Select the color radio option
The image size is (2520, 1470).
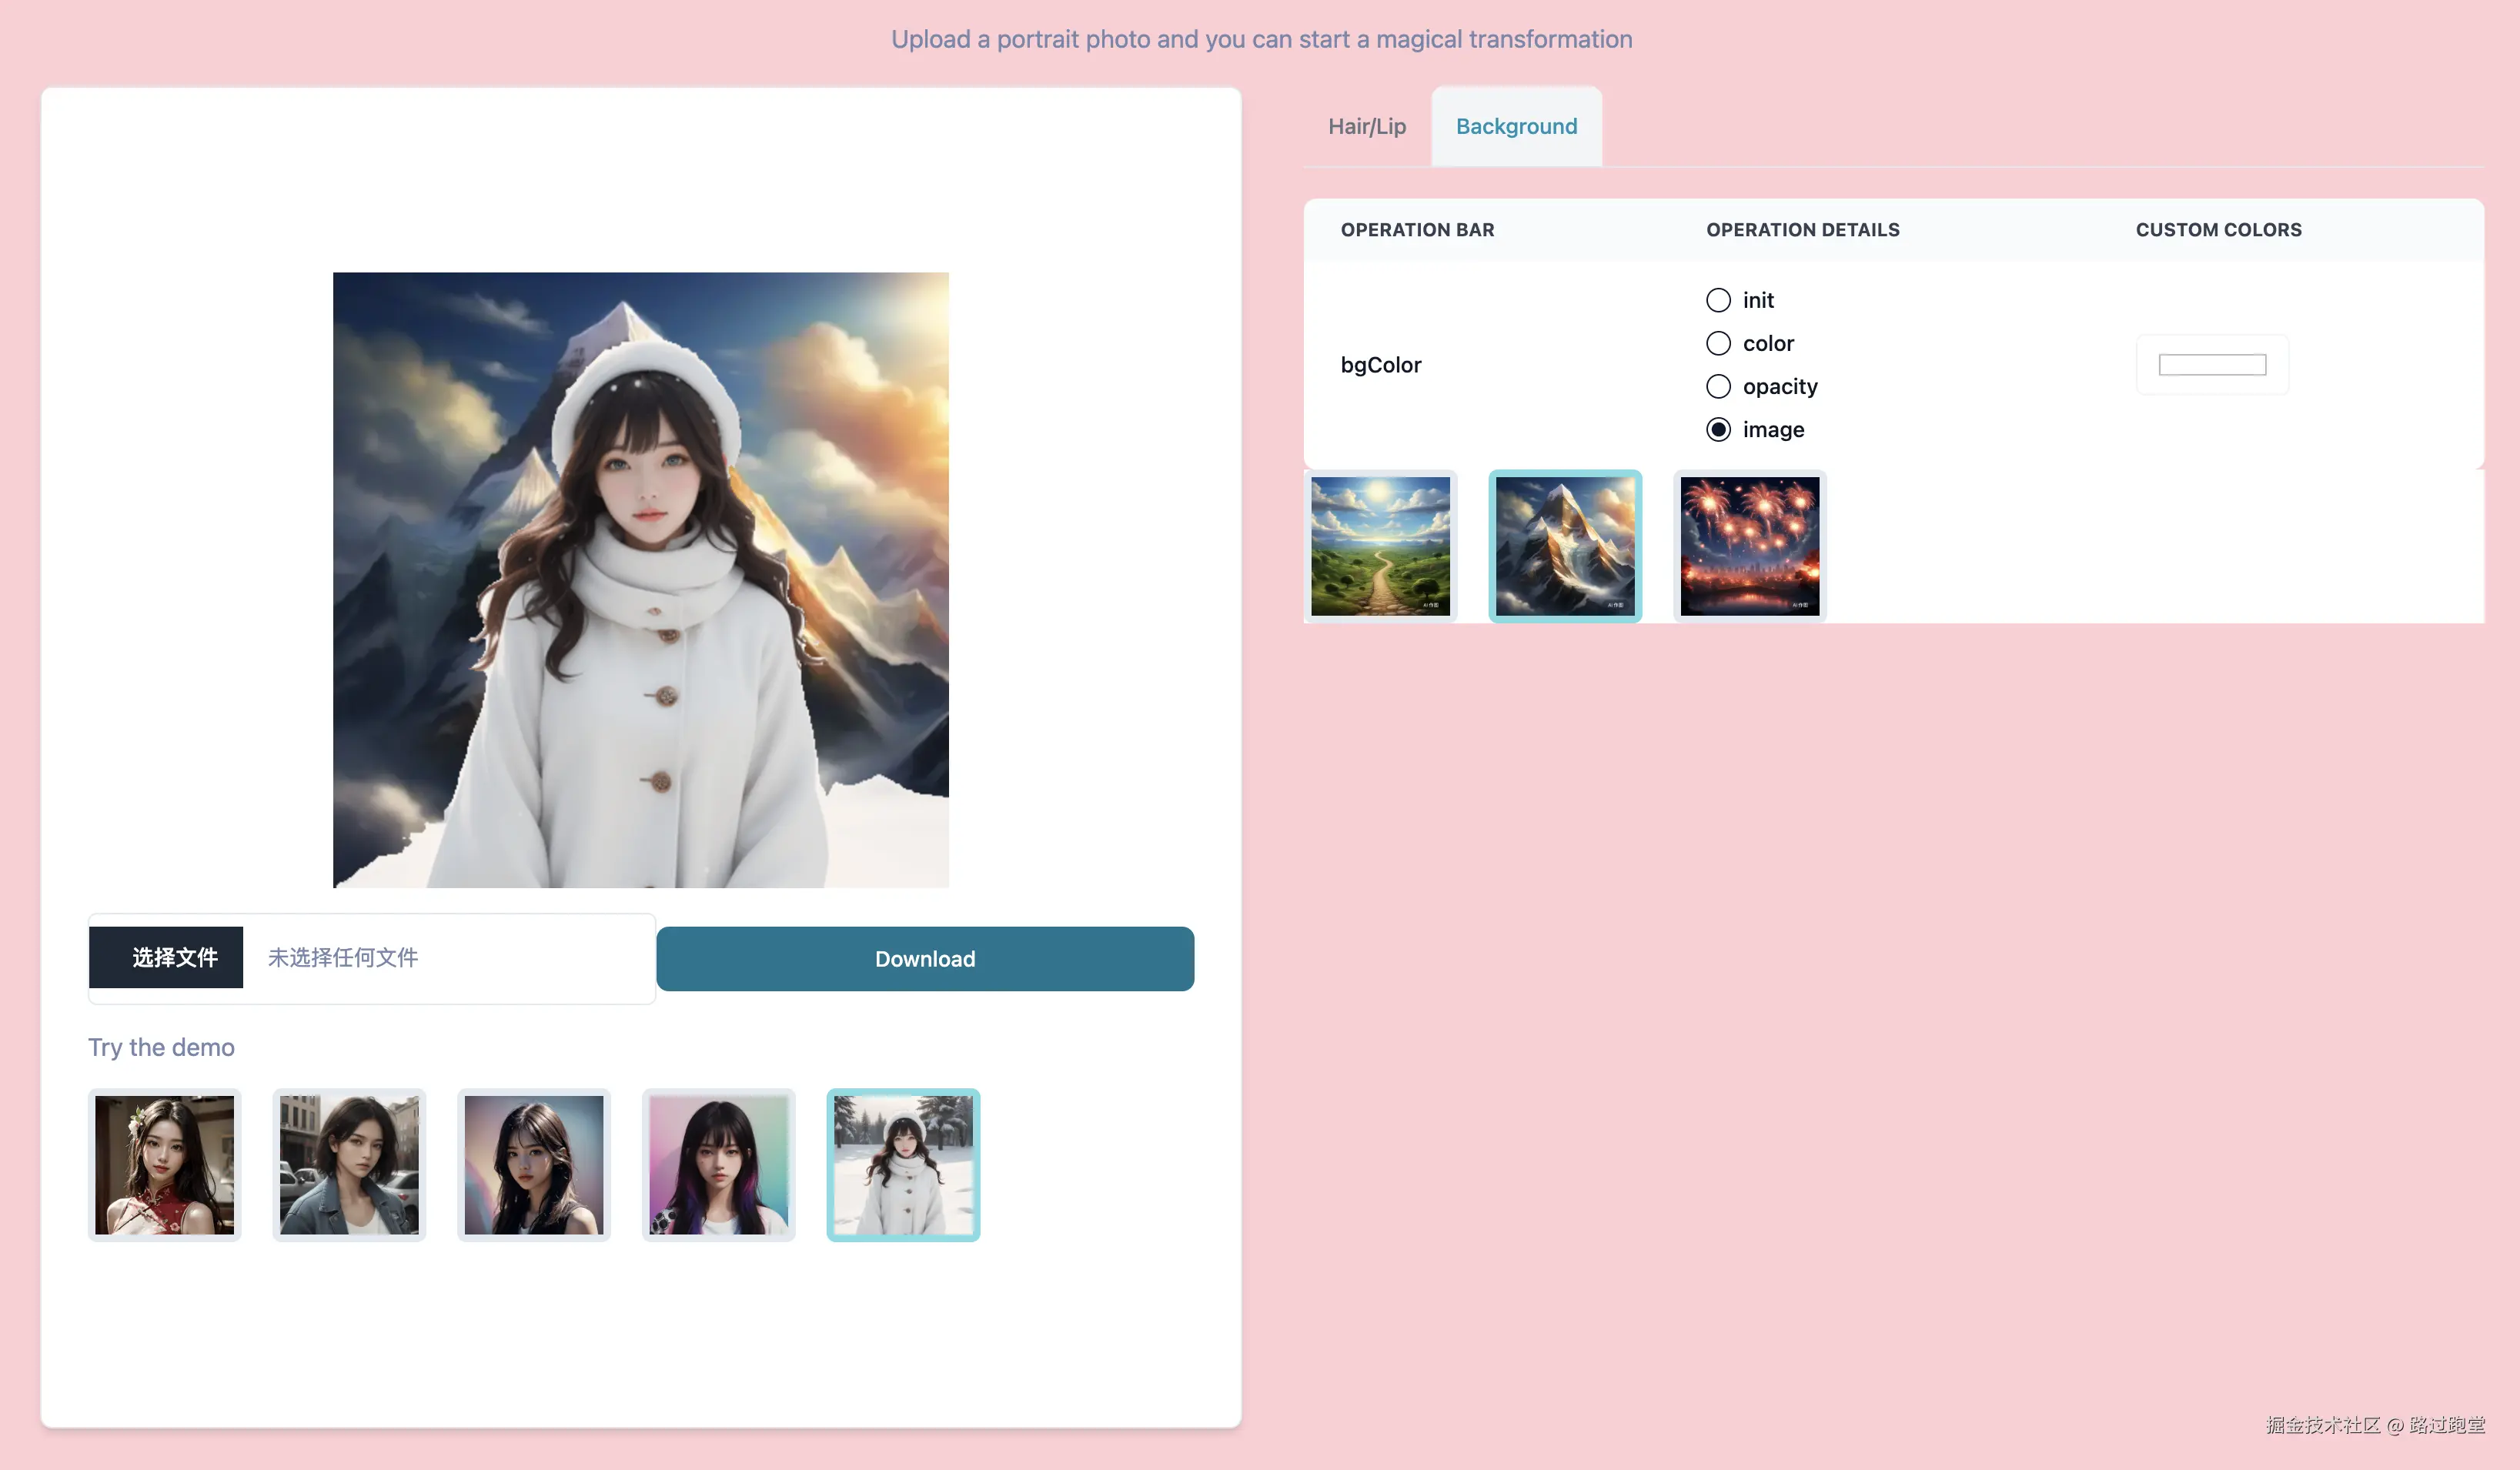pos(1718,343)
